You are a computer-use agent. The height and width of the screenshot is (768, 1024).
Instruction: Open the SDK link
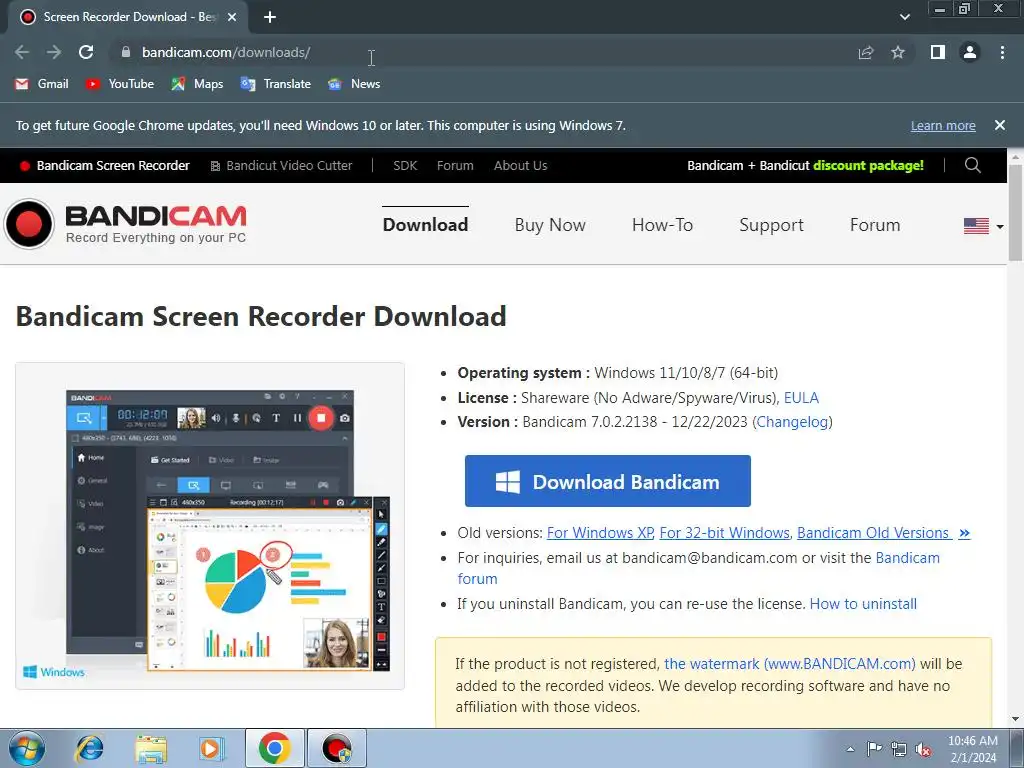(x=405, y=166)
